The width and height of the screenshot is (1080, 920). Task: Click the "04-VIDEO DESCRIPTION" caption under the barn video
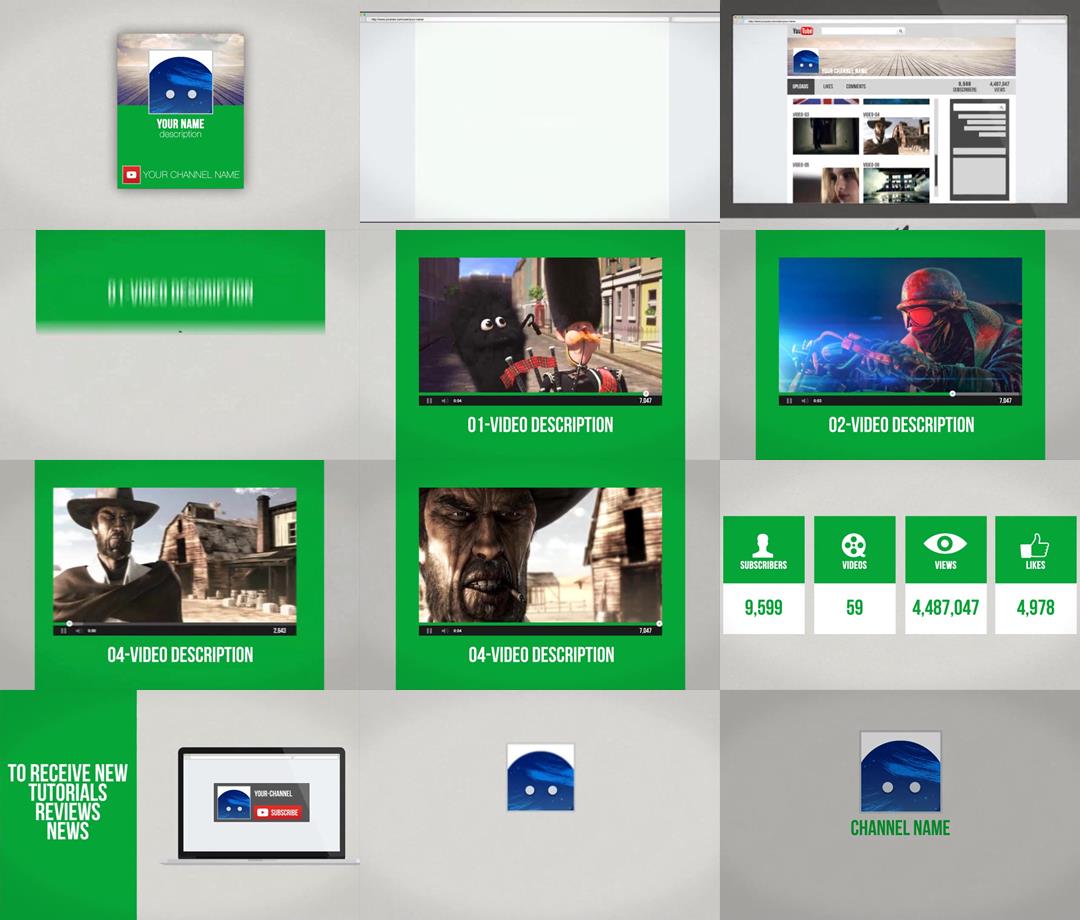(x=180, y=655)
